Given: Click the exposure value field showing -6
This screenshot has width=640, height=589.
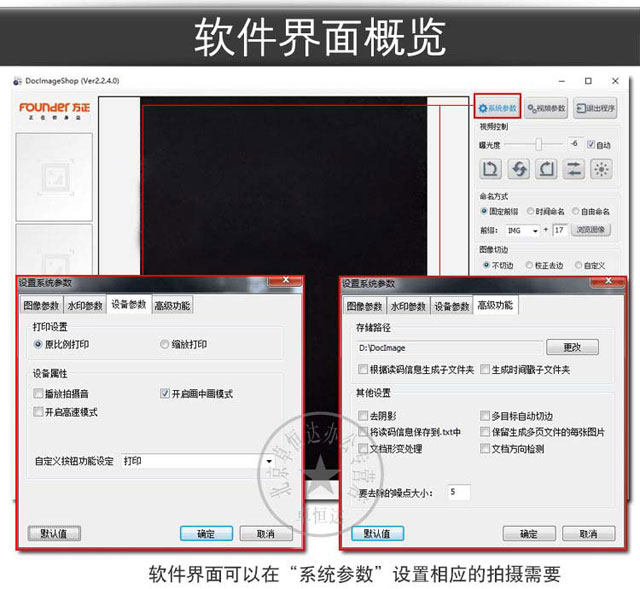Looking at the screenshot, I should 574,144.
